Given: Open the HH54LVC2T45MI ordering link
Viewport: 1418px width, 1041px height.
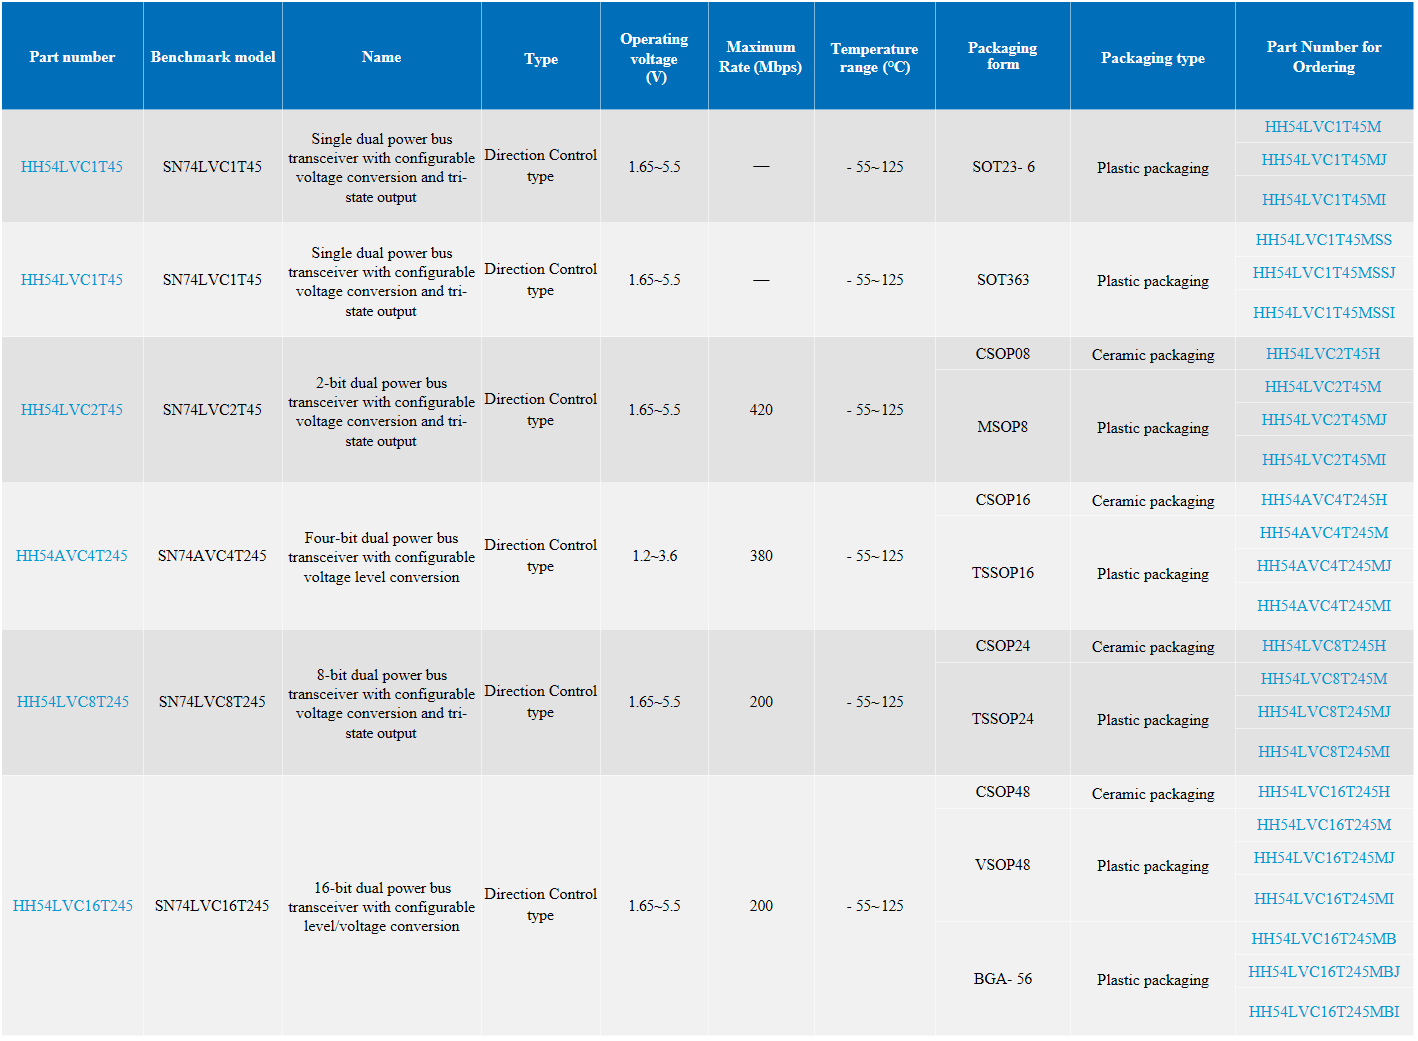Looking at the screenshot, I should (1323, 460).
